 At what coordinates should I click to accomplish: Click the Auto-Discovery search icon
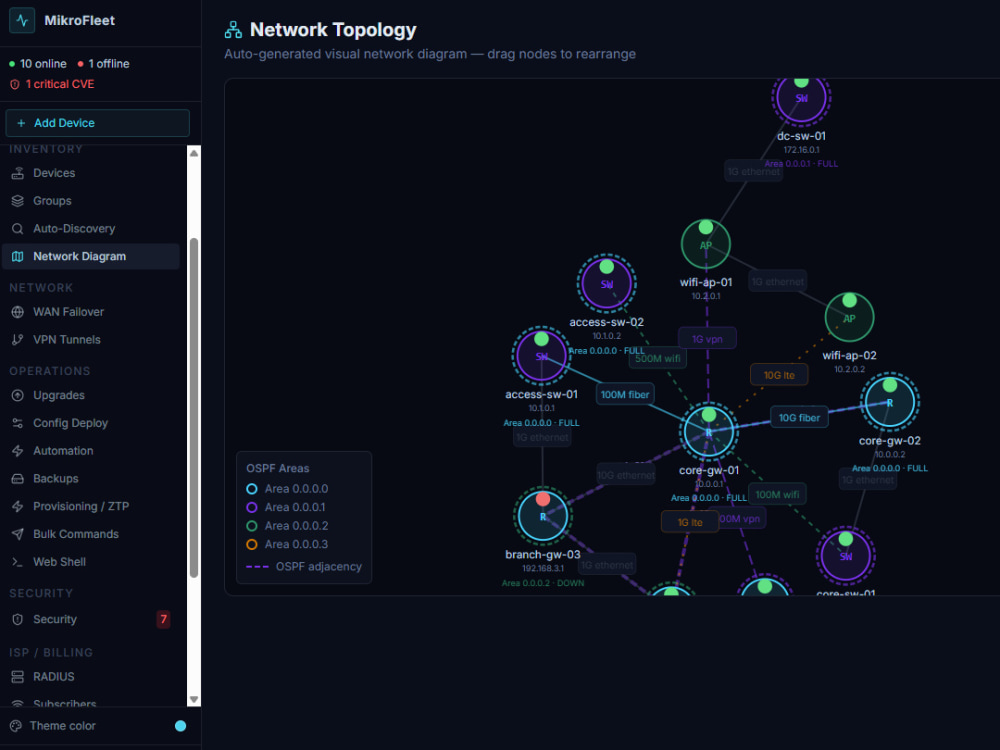18,228
